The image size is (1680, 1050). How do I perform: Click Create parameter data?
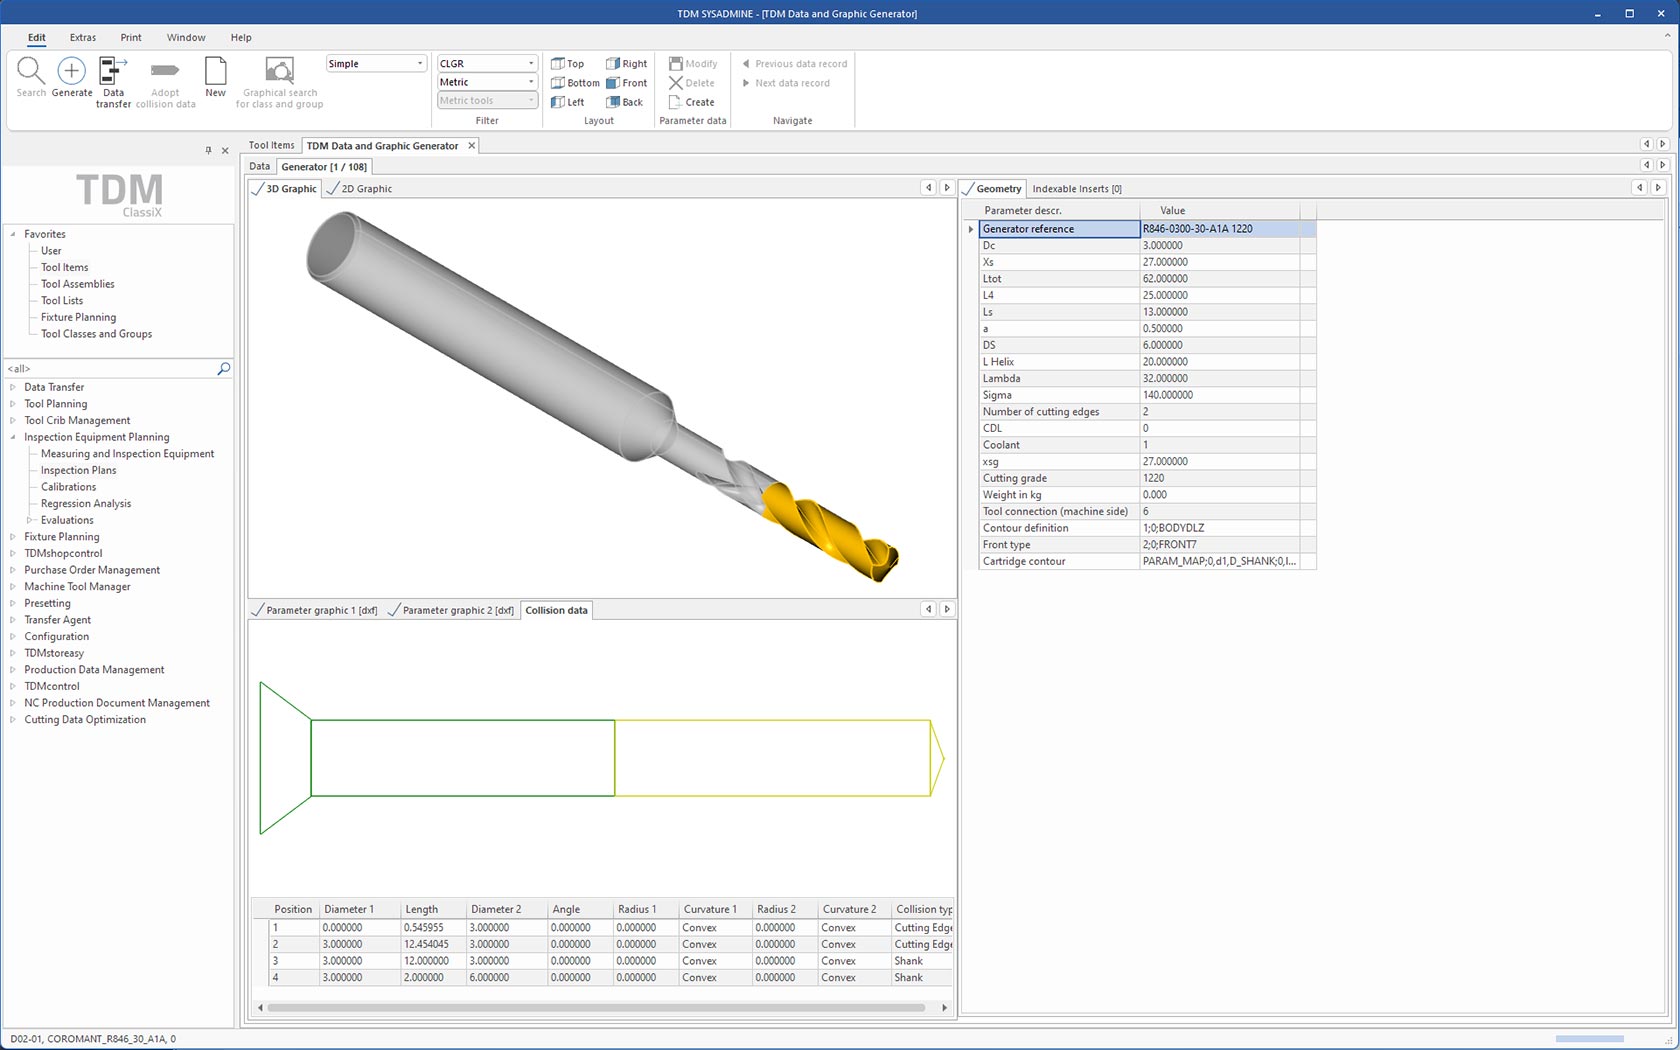[x=691, y=102]
